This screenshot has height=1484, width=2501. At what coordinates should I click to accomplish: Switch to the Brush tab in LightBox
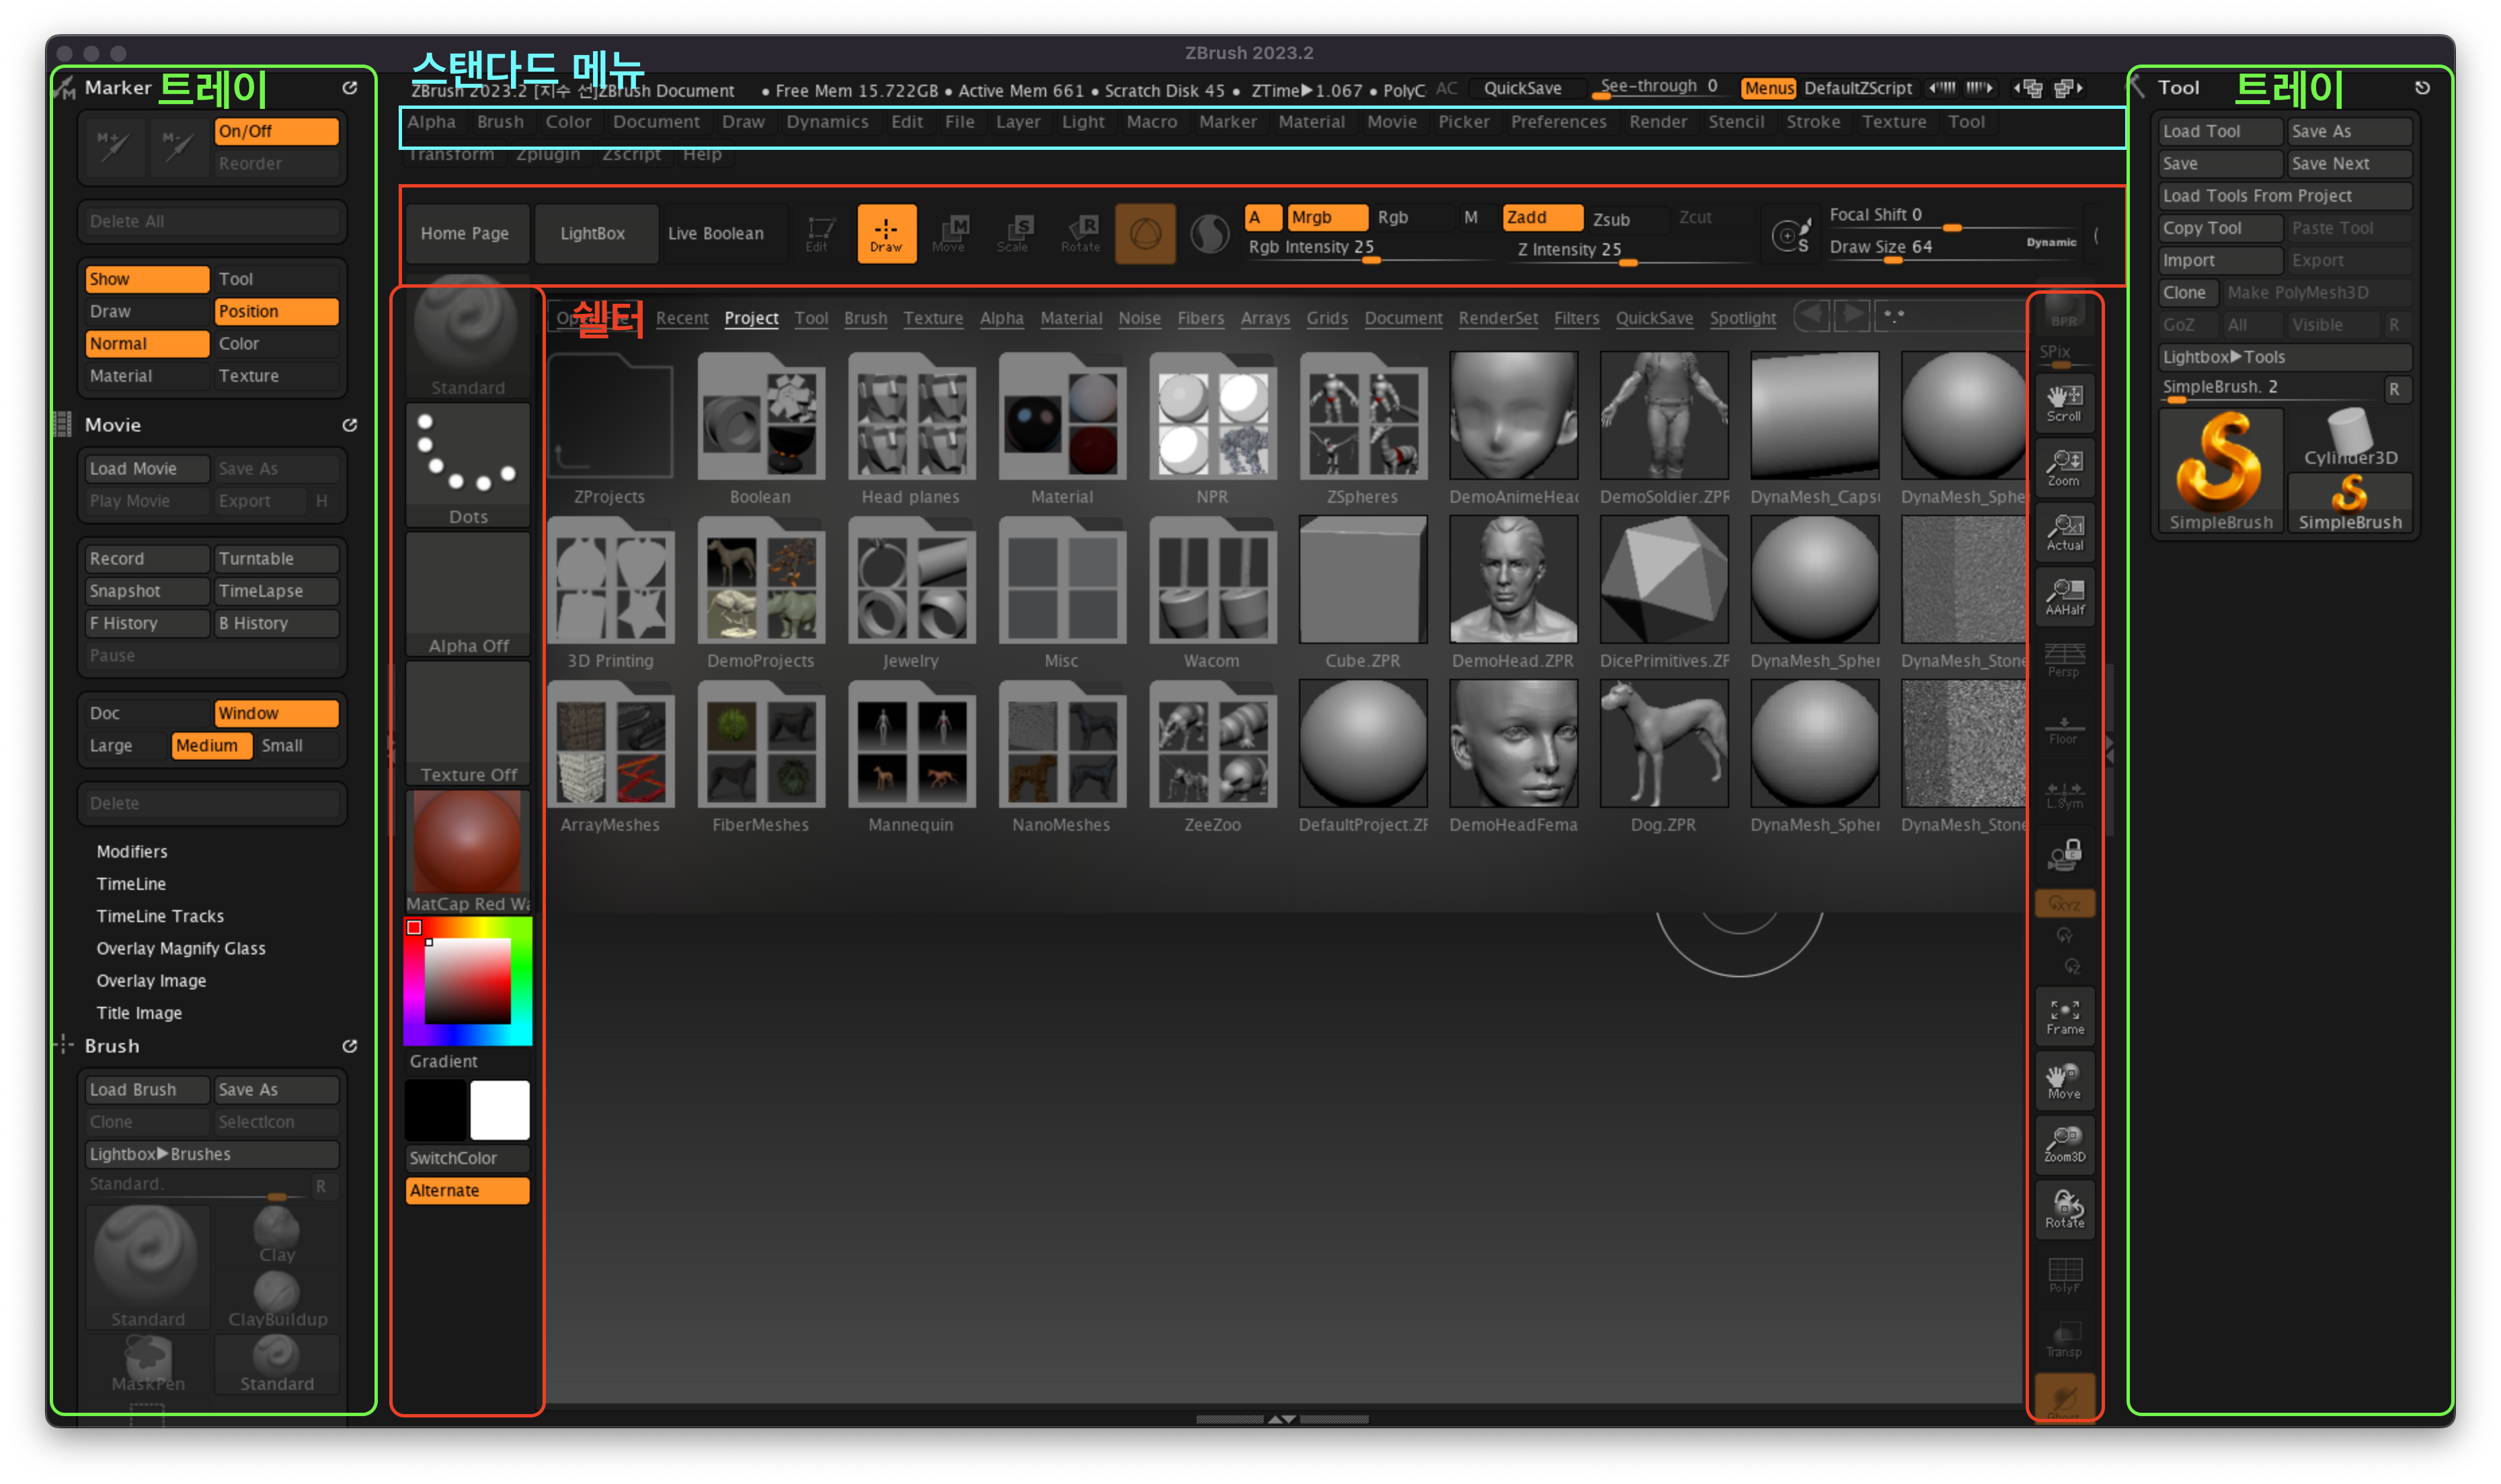coord(865,318)
